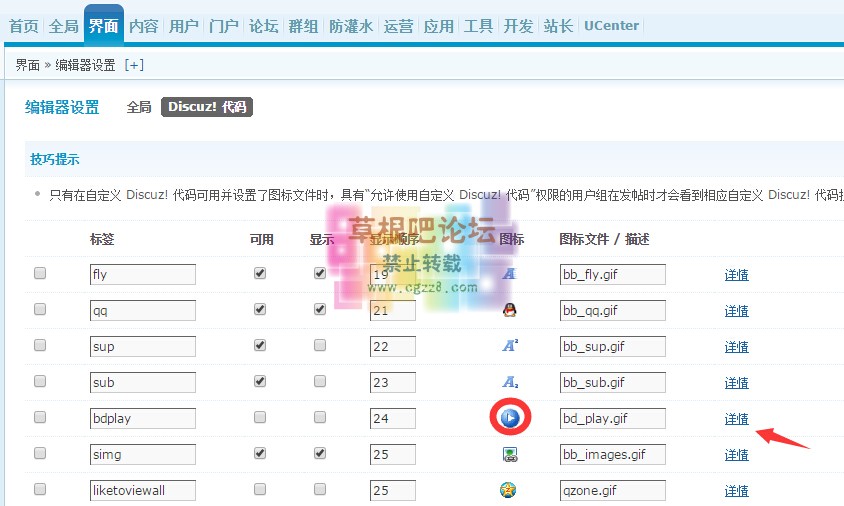Uncheck the qq 显示 checkbox
The width and height of the screenshot is (844, 506).
(x=320, y=309)
